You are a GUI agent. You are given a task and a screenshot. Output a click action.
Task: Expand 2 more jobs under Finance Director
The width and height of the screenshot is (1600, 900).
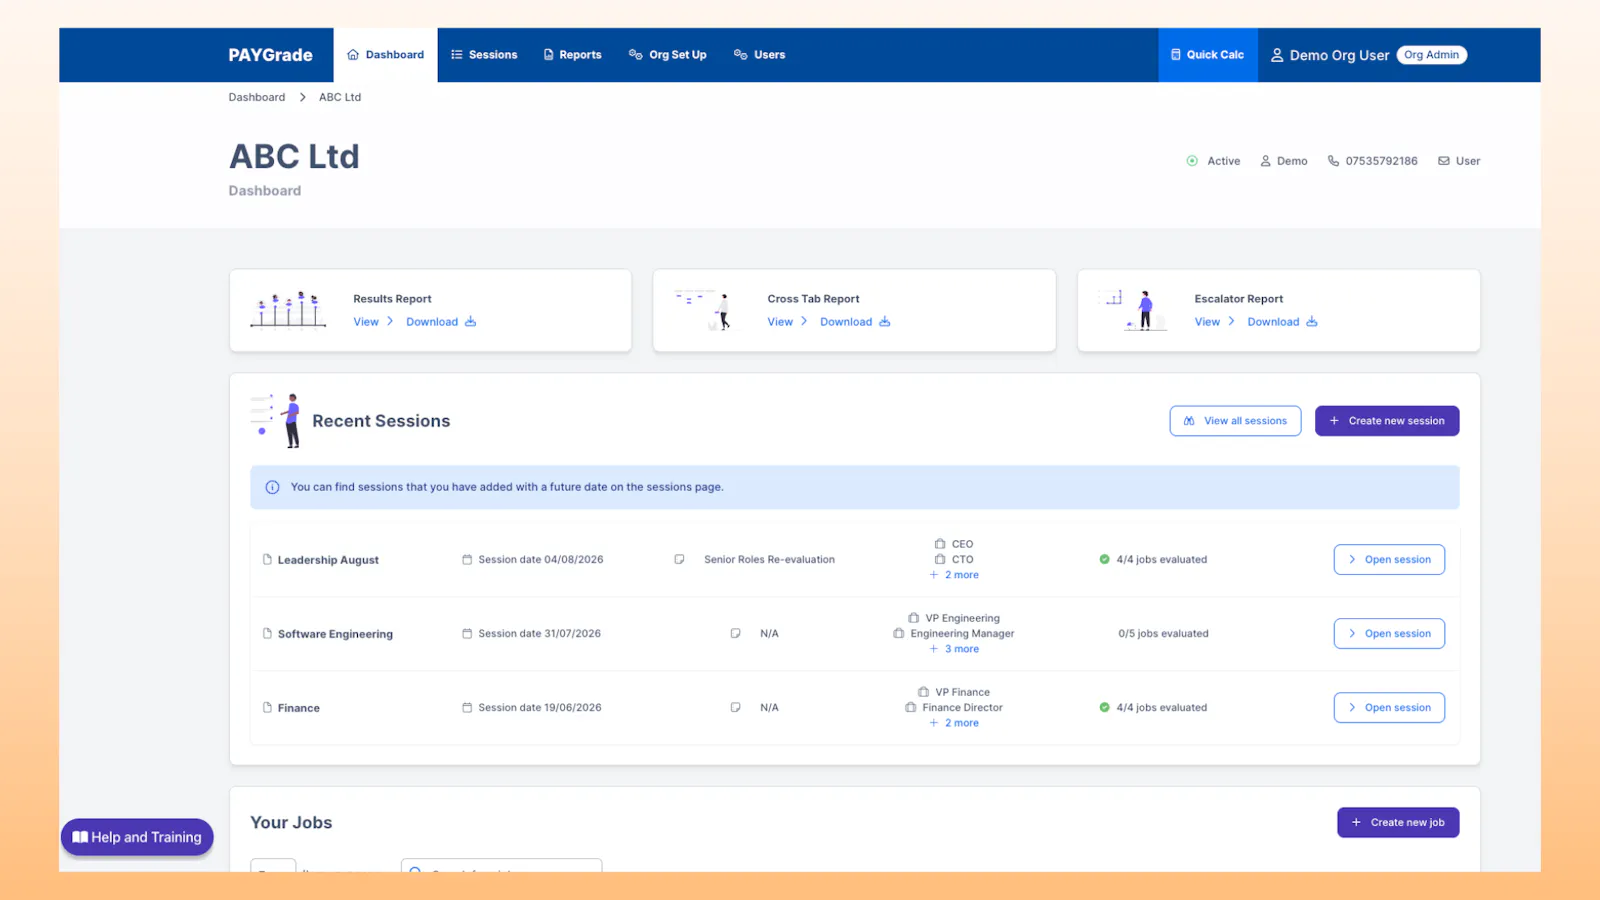[954, 723]
